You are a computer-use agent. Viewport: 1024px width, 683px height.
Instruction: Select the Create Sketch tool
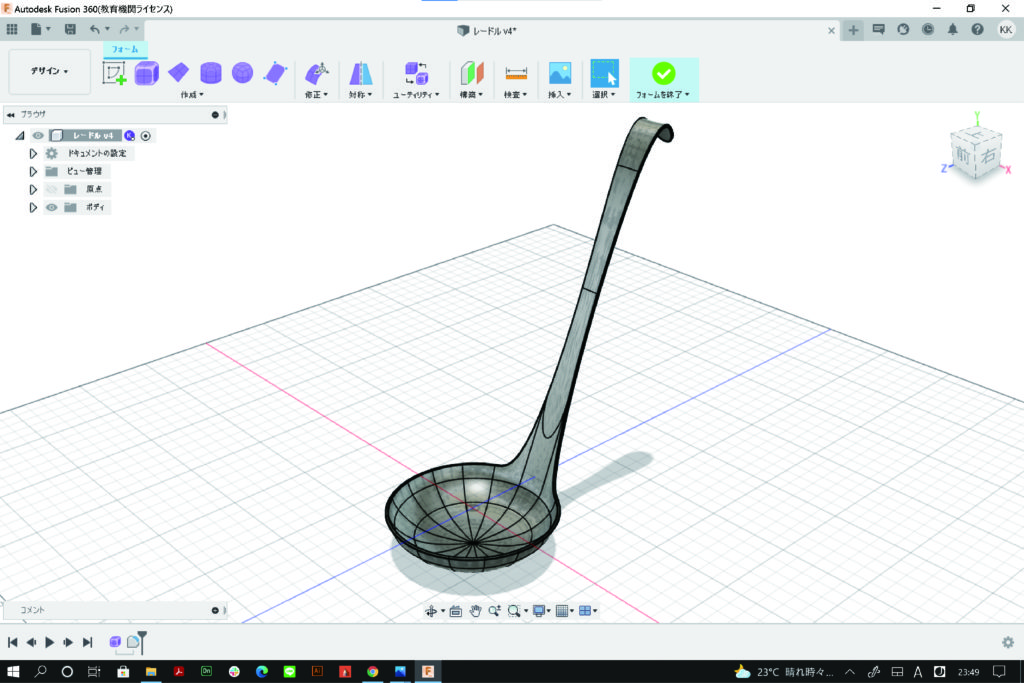click(114, 73)
